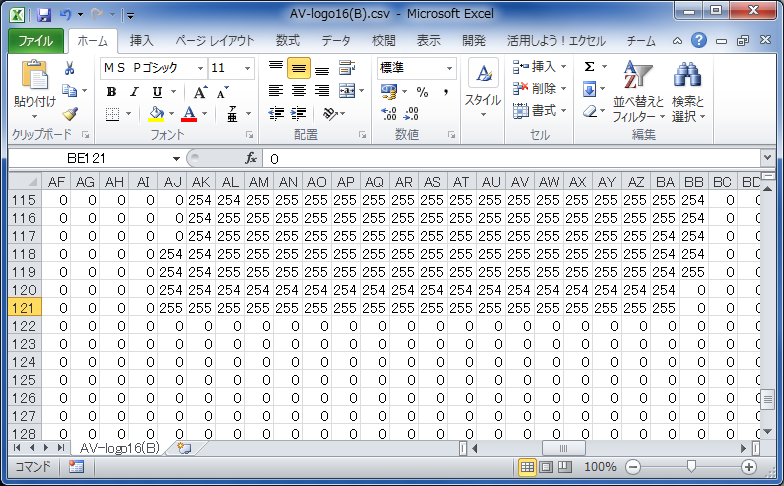The image size is (784, 486).
Task: Open Sort and Filter menu
Action: coord(638,91)
